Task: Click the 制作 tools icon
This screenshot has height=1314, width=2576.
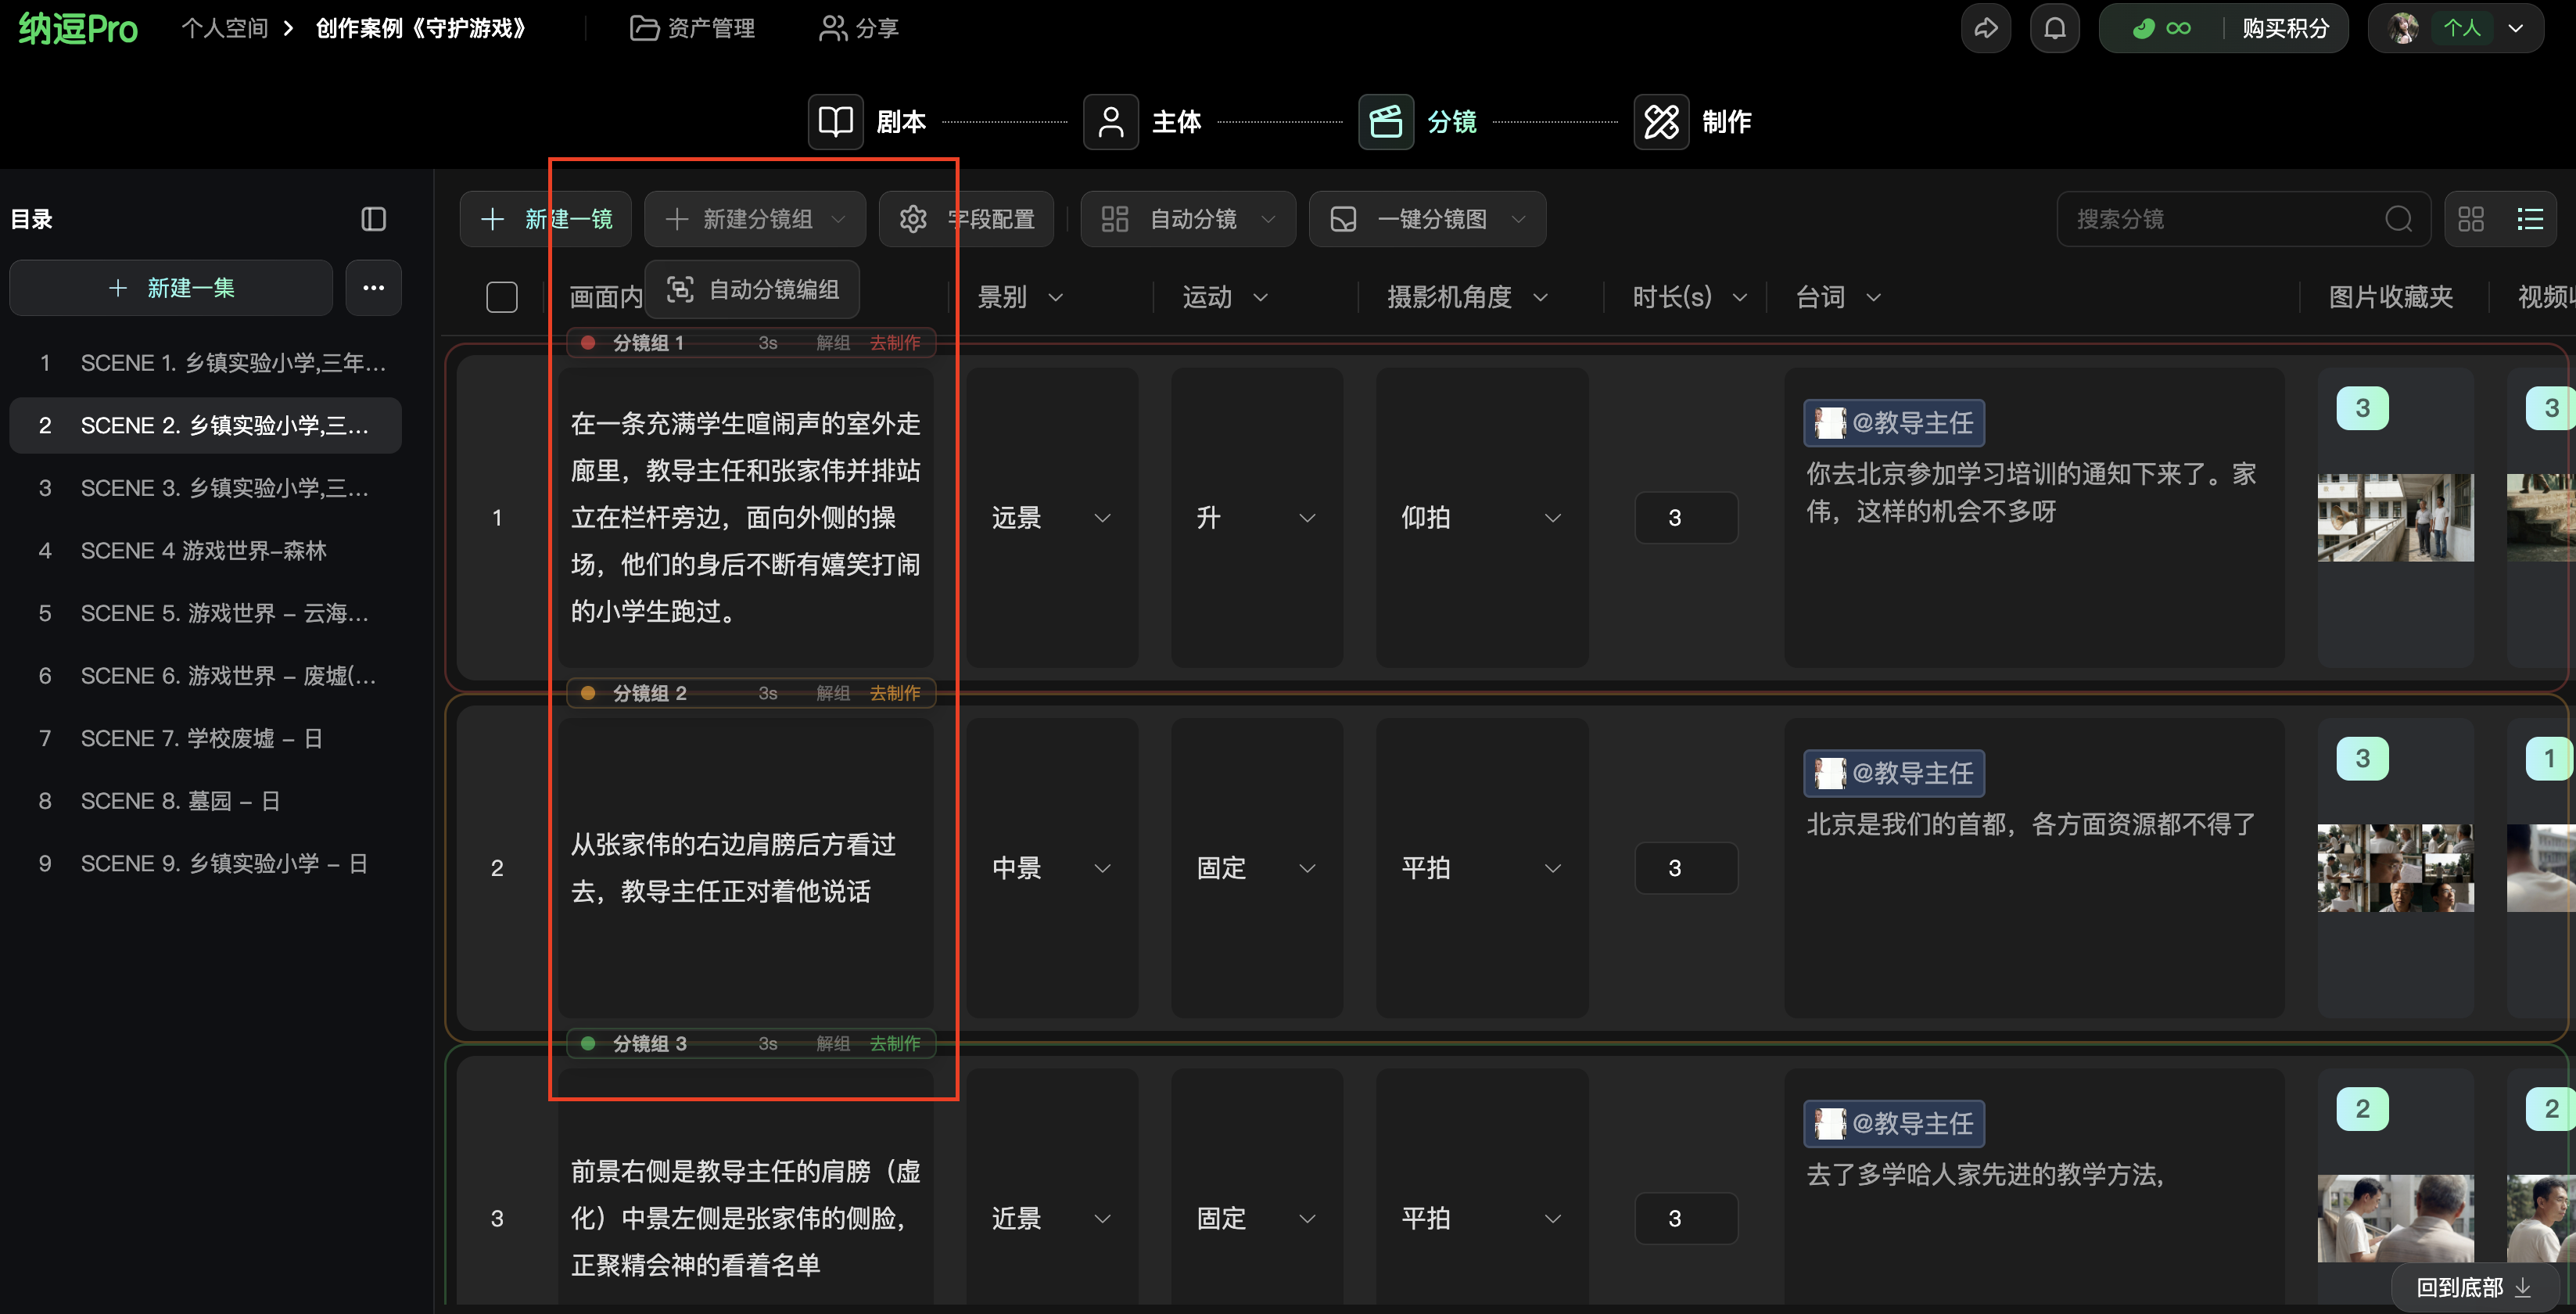Action: (x=1661, y=122)
